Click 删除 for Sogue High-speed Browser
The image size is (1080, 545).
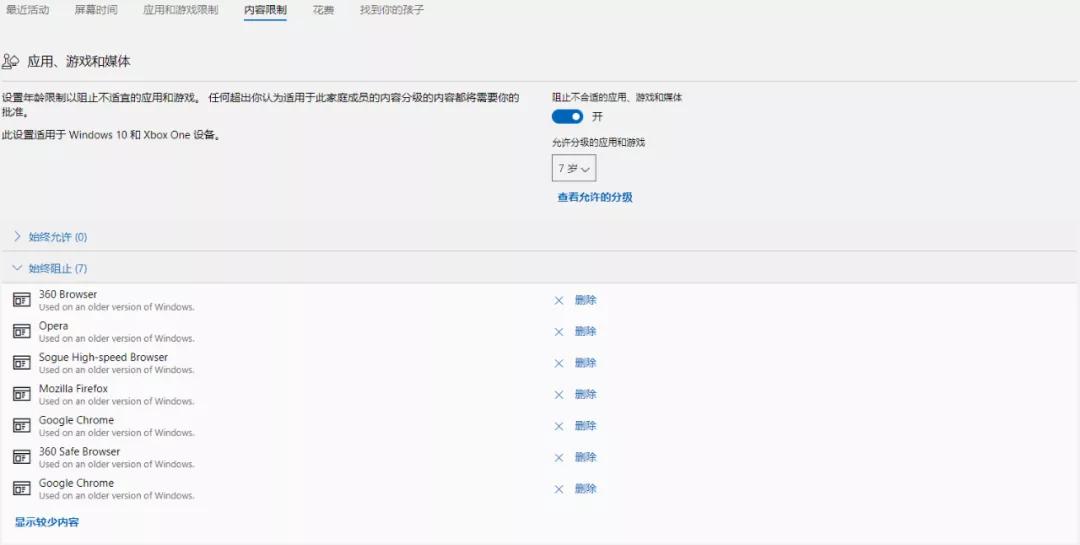585,363
